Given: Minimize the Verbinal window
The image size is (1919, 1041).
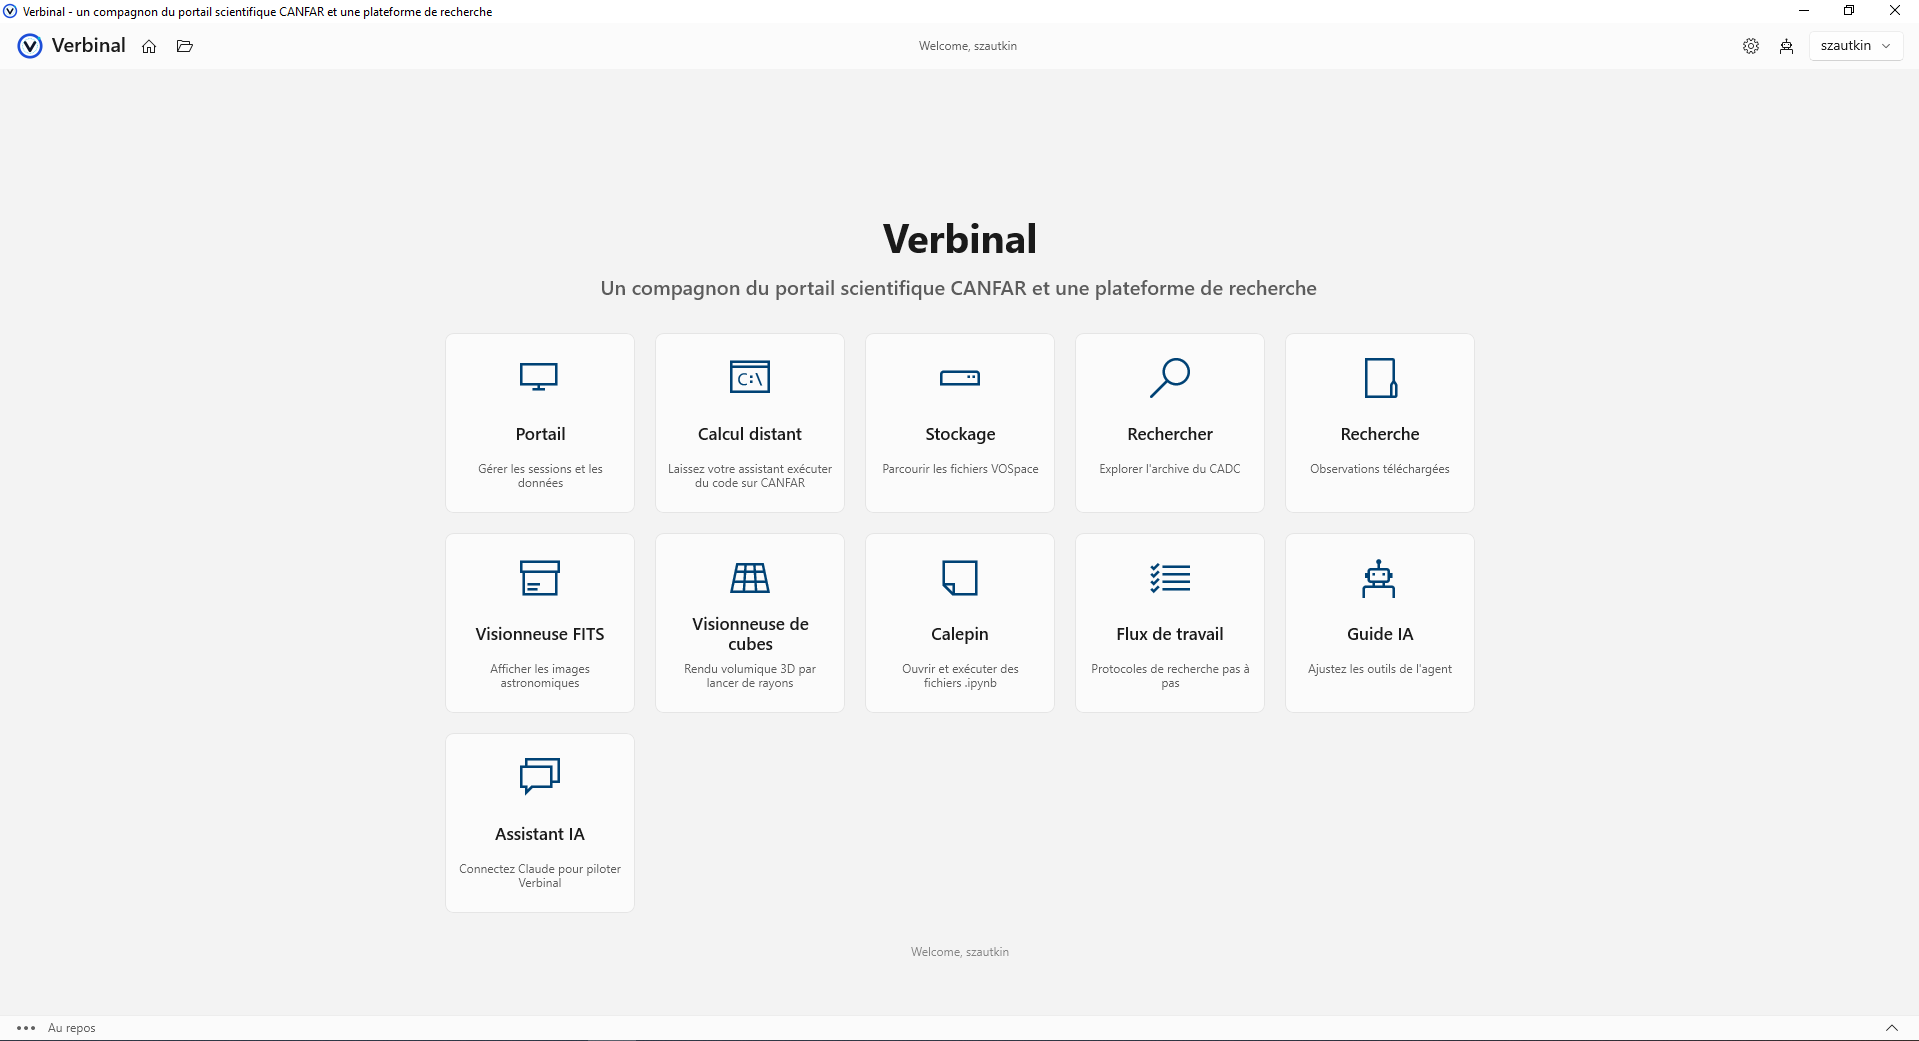Looking at the screenshot, I should 1804,11.
